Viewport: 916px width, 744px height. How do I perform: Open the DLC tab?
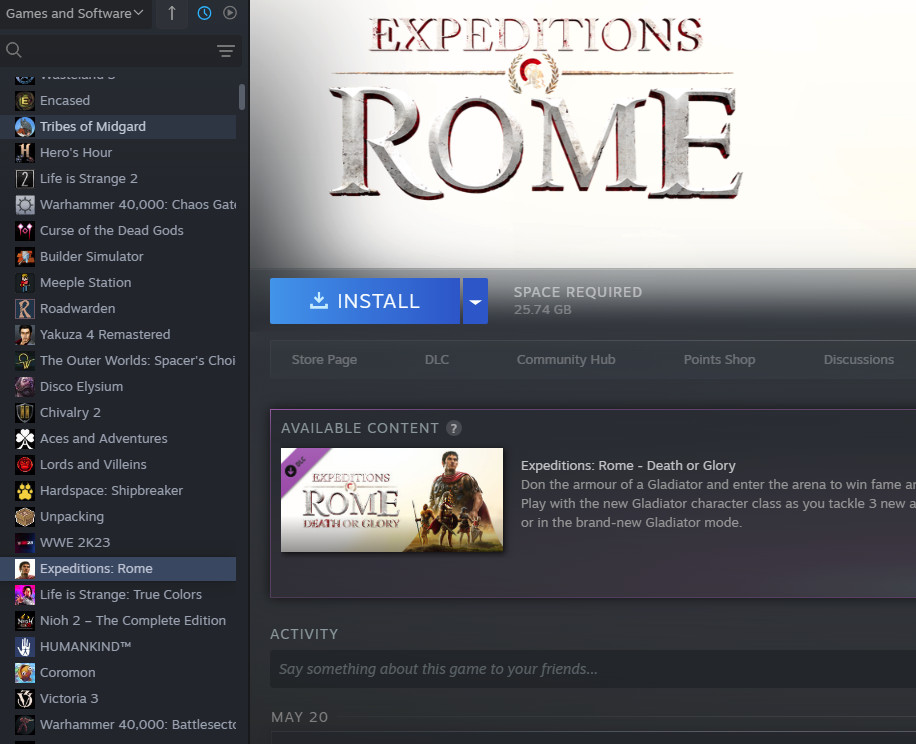pyautogui.click(x=437, y=360)
